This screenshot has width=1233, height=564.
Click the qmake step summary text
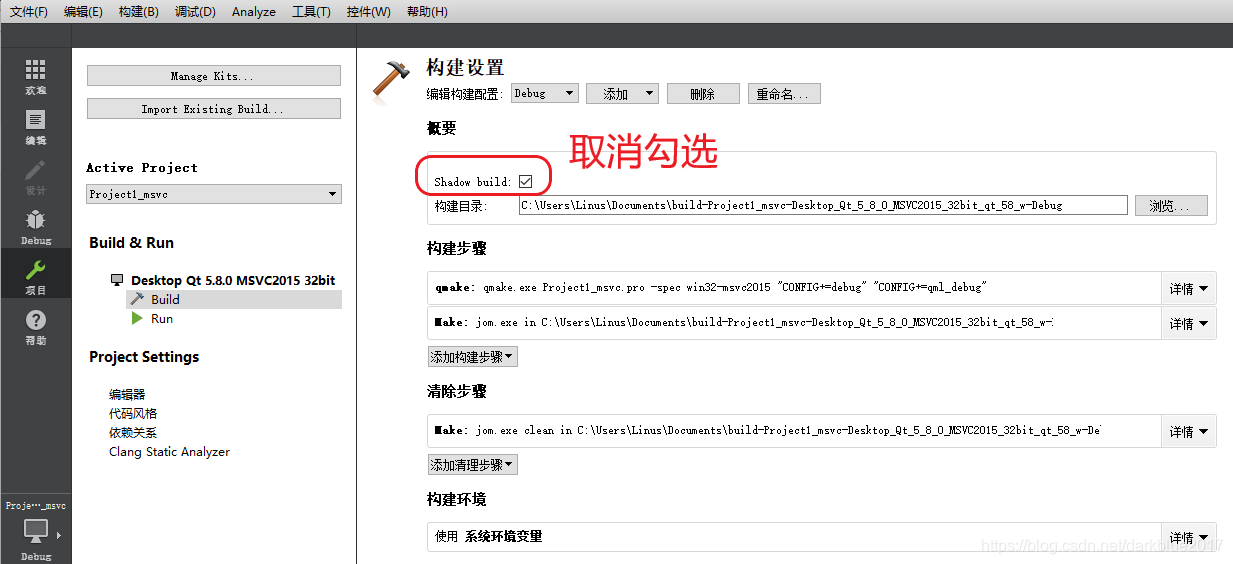(711, 287)
